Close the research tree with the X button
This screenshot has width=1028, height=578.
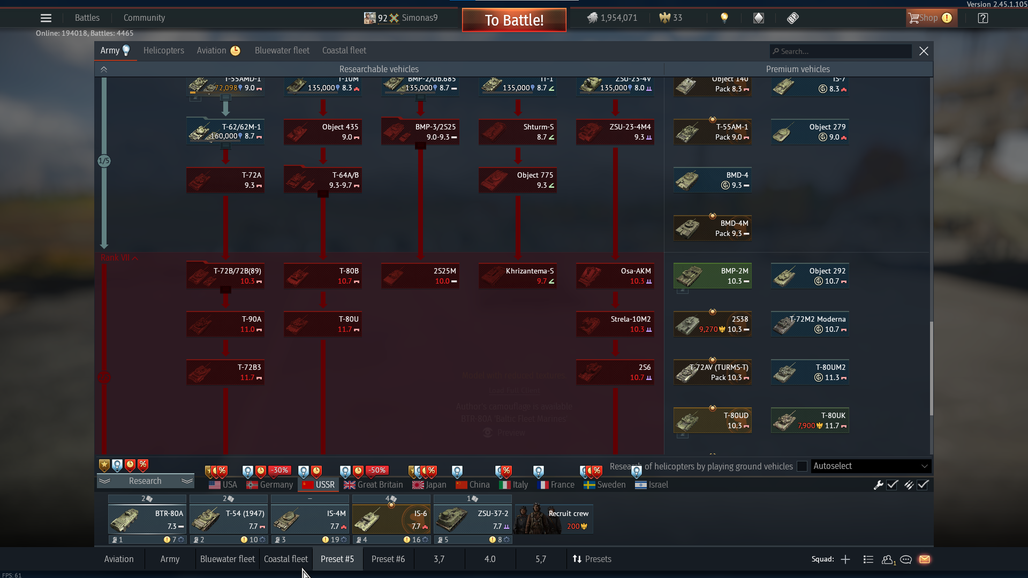[x=924, y=51]
